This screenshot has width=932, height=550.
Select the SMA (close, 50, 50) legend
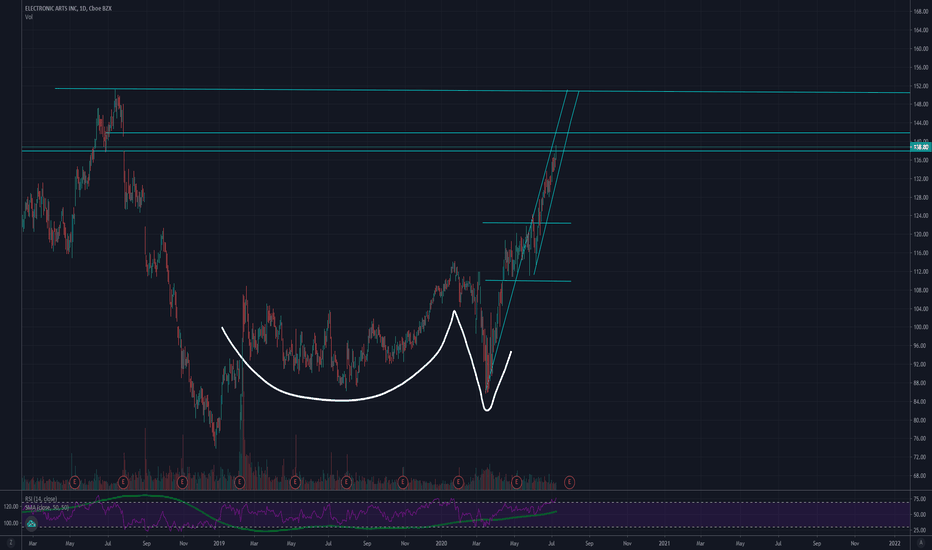[x=47, y=507]
